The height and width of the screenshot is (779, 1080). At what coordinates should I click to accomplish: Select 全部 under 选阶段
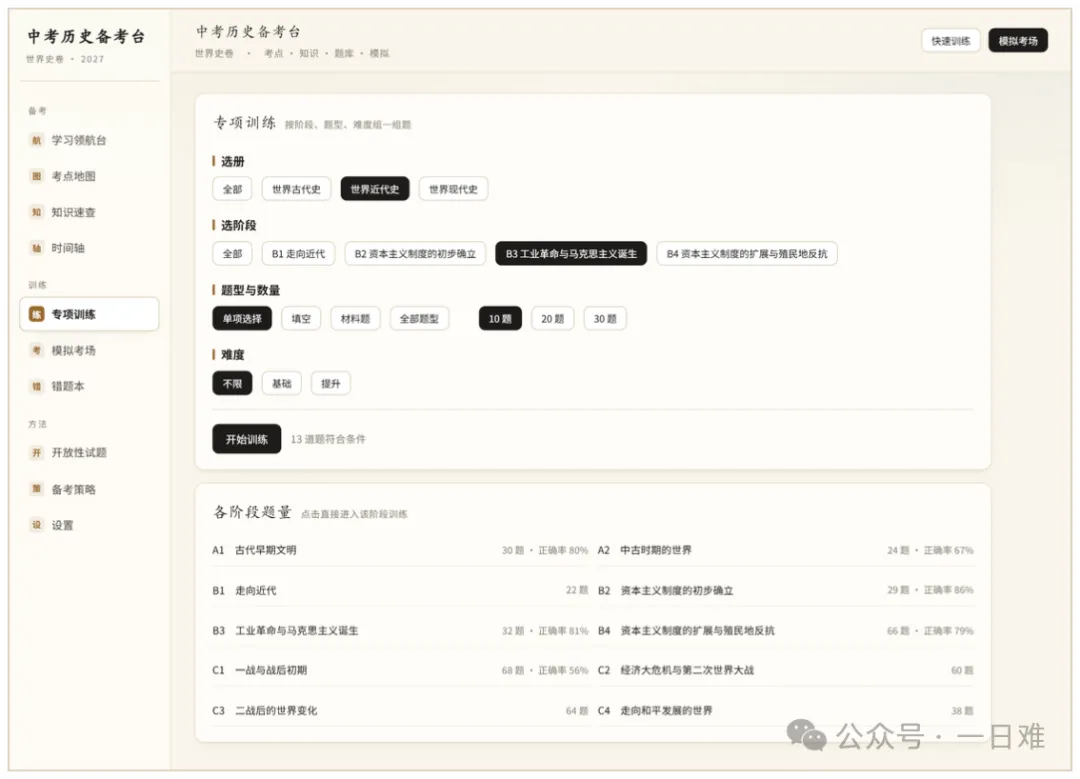[233, 253]
